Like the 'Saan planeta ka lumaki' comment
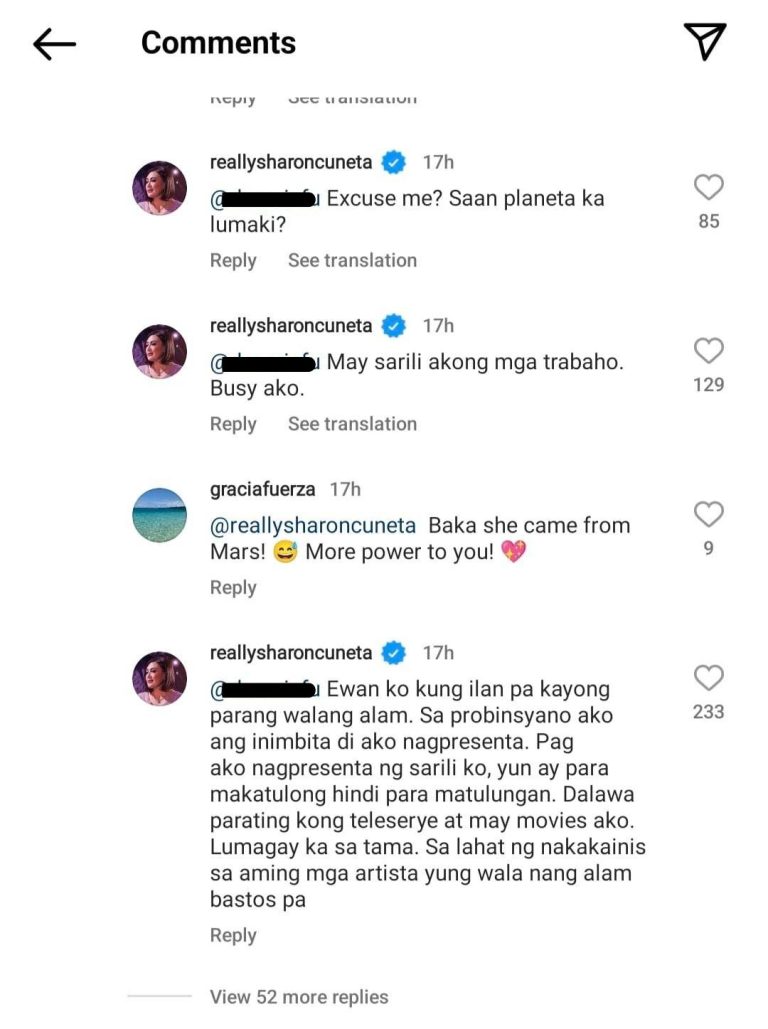Image resolution: width=768 pixels, height=1029 pixels. pyautogui.click(x=708, y=187)
